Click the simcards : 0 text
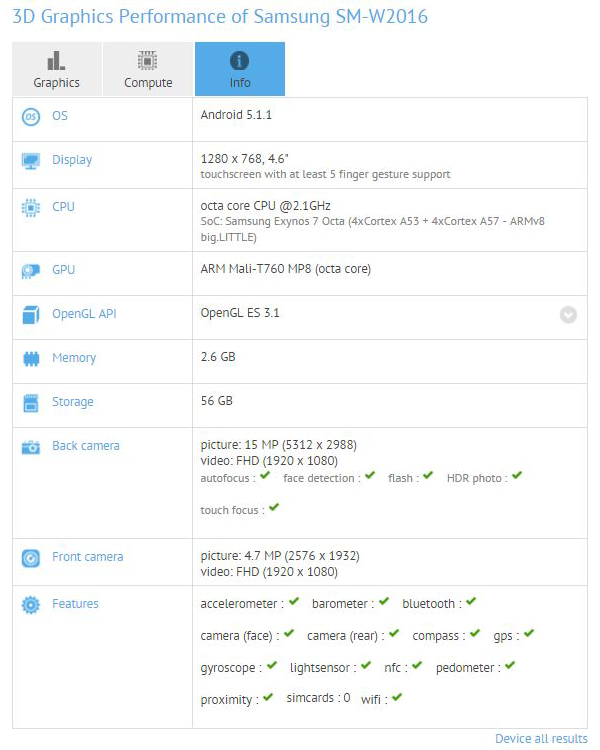Image resolution: width=600 pixels, height=750 pixels. coord(318,698)
